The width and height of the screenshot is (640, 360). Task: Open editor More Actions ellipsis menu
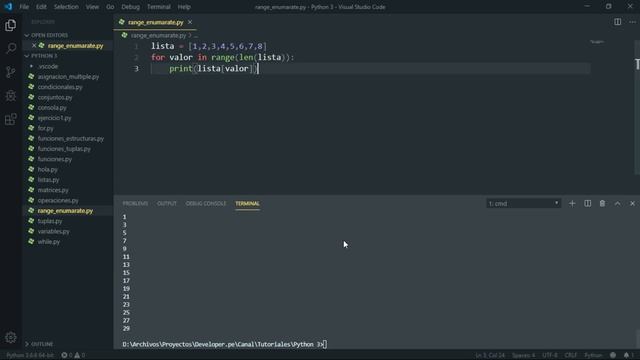point(632,22)
